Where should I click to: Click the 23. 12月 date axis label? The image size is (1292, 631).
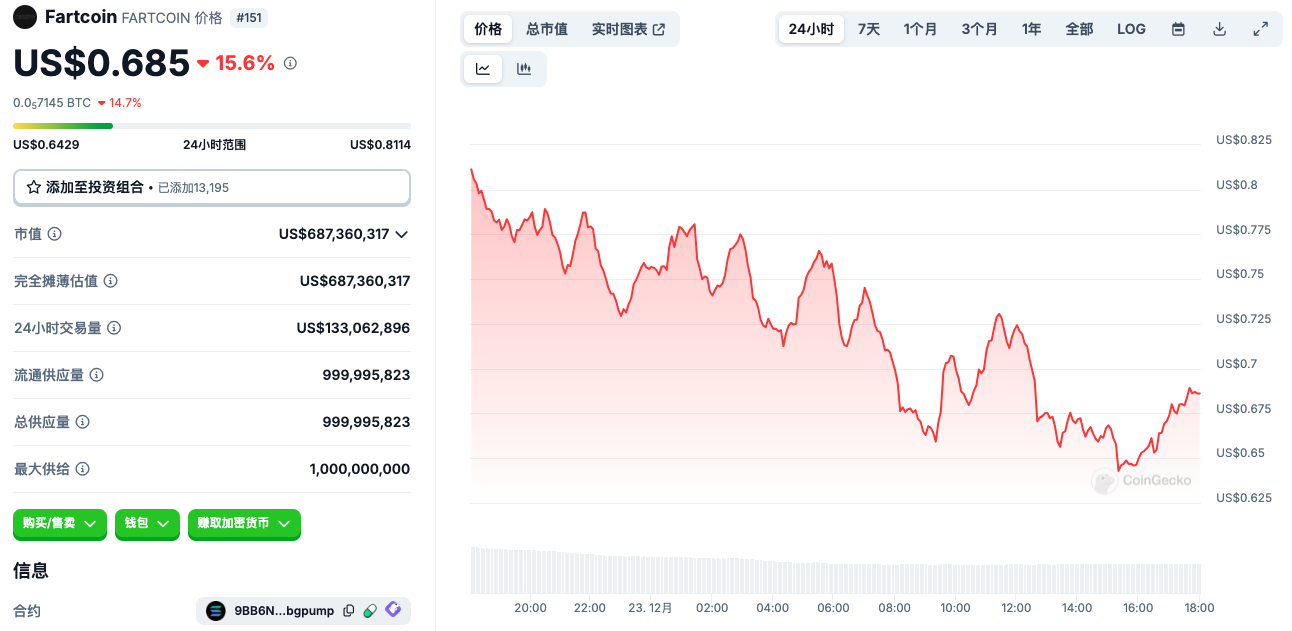pyautogui.click(x=650, y=608)
